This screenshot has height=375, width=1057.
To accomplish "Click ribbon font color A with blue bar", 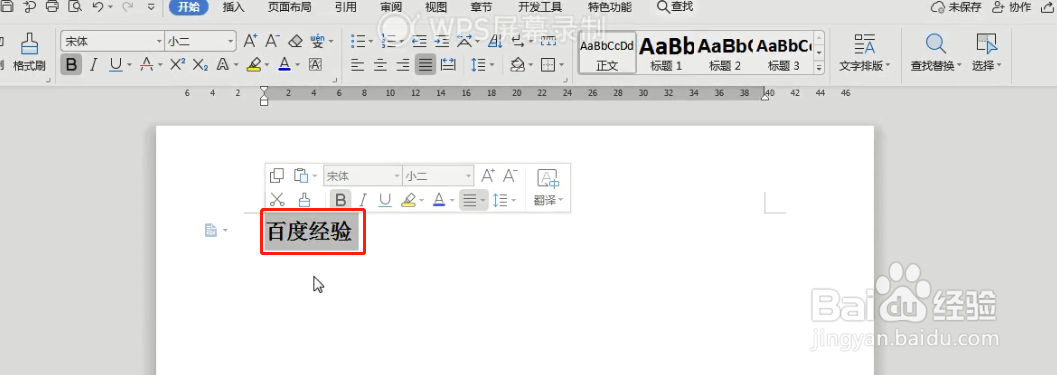I will [x=284, y=65].
